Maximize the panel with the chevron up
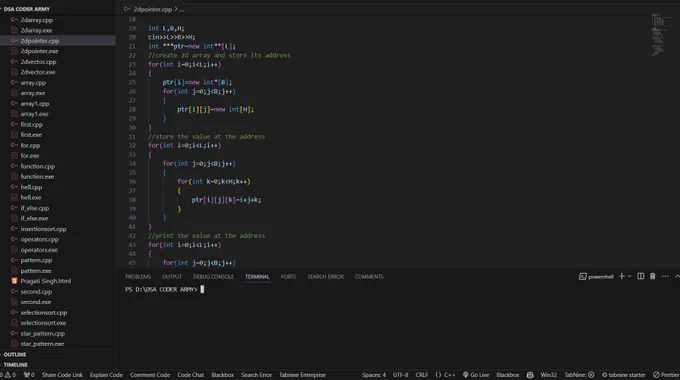 677,276
